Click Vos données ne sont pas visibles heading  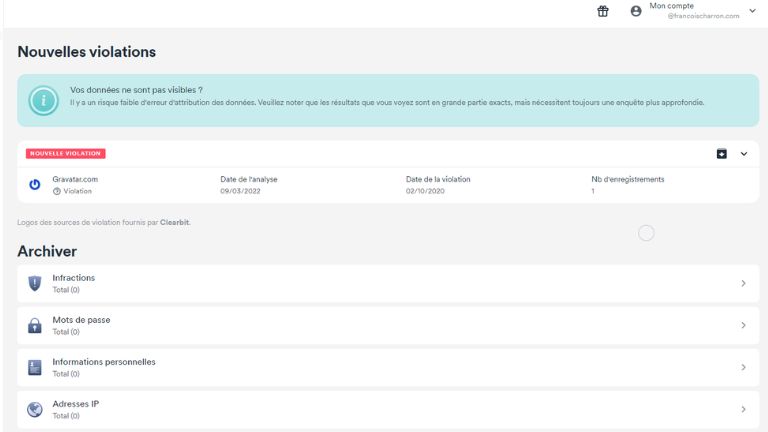pyautogui.click(x=136, y=90)
